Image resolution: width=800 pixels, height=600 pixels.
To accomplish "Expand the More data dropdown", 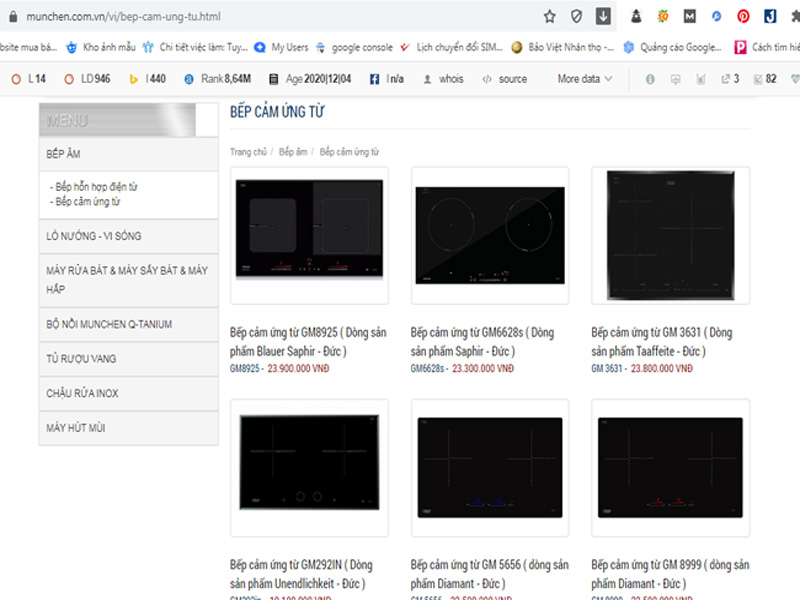I will pyautogui.click(x=585, y=79).
